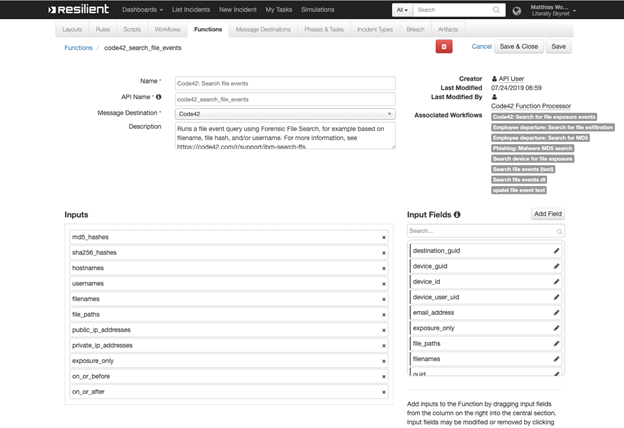Viewport: 624px width, 428px height.
Task: Switch to the Rules tab
Action: pos(103,29)
